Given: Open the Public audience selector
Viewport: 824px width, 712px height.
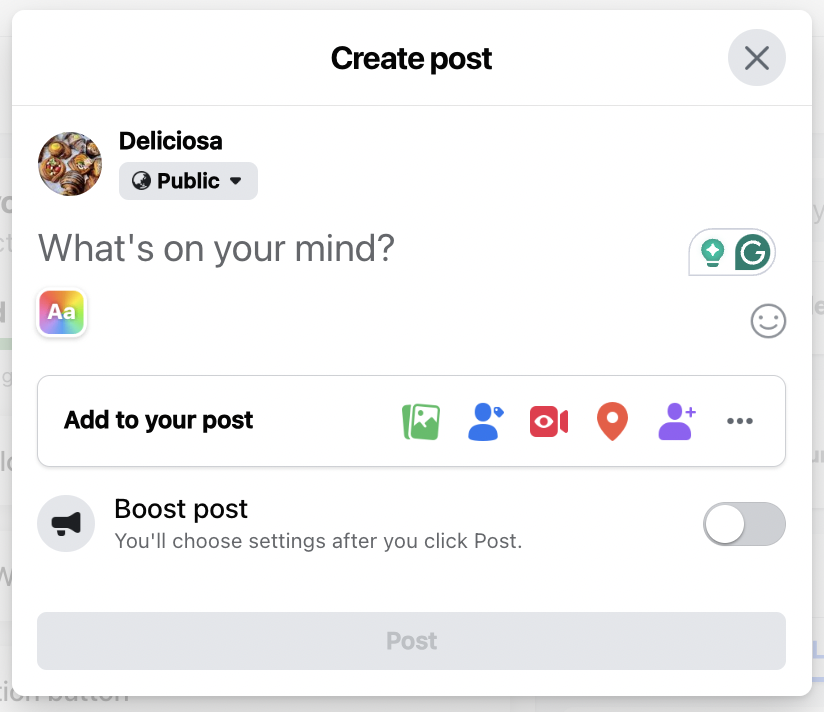Looking at the screenshot, I should click(188, 181).
